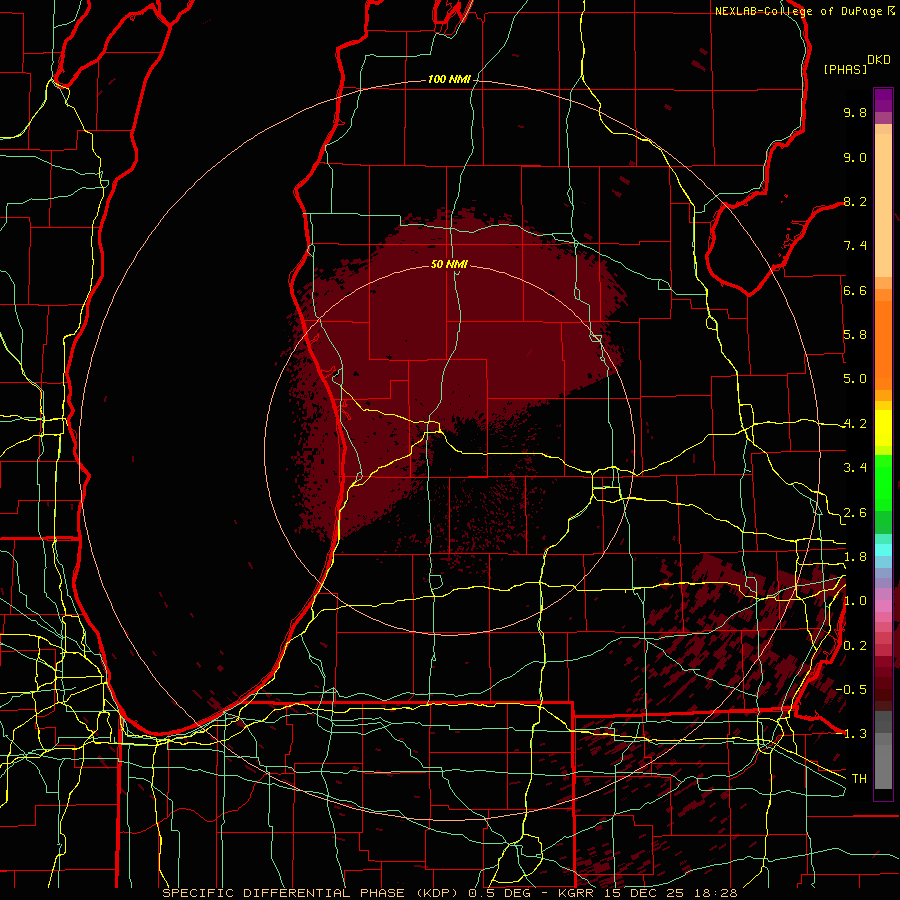The height and width of the screenshot is (900, 900).
Task: Click the NEXLAB-College of DuPage header text
Action: click(x=798, y=11)
